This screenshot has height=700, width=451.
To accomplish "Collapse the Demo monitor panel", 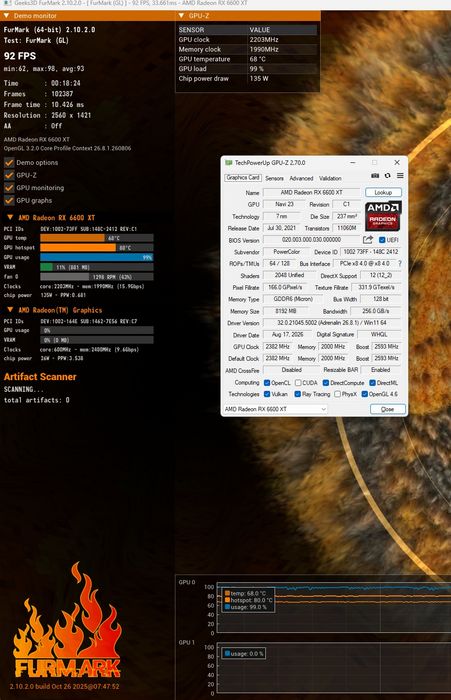I will pyautogui.click(x=6, y=16).
